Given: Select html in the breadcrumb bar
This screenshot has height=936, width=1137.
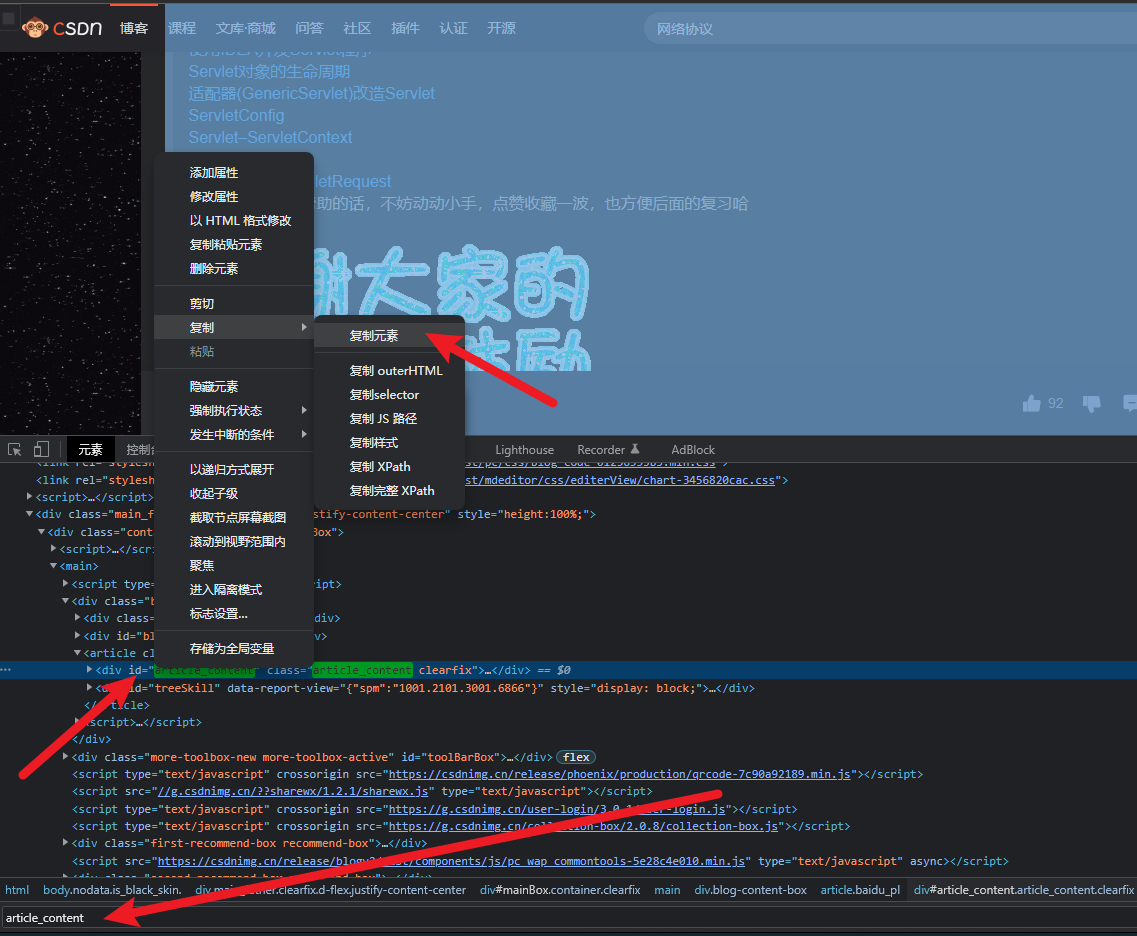Looking at the screenshot, I should click(x=17, y=890).
